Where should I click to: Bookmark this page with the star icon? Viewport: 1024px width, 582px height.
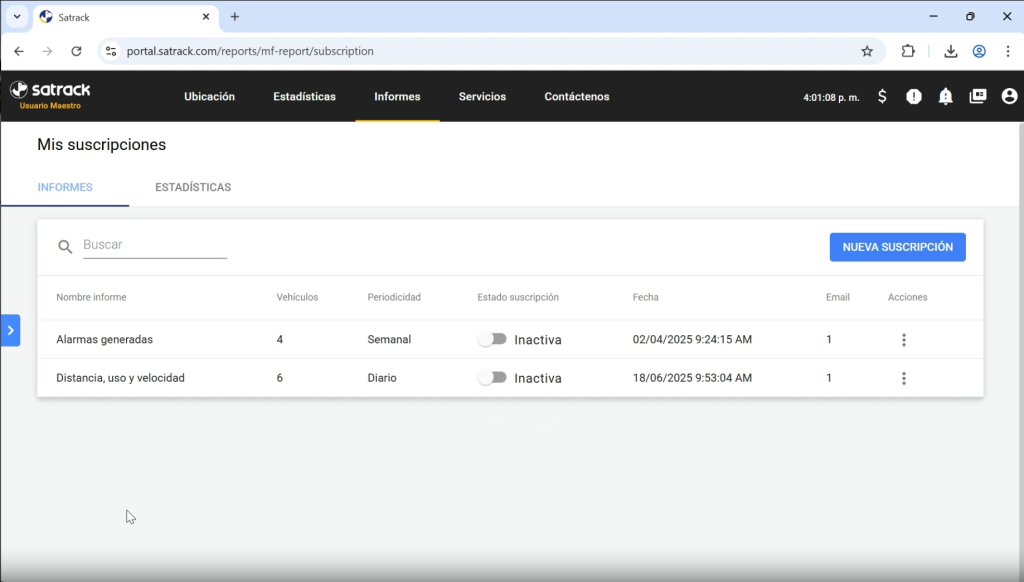click(867, 51)
